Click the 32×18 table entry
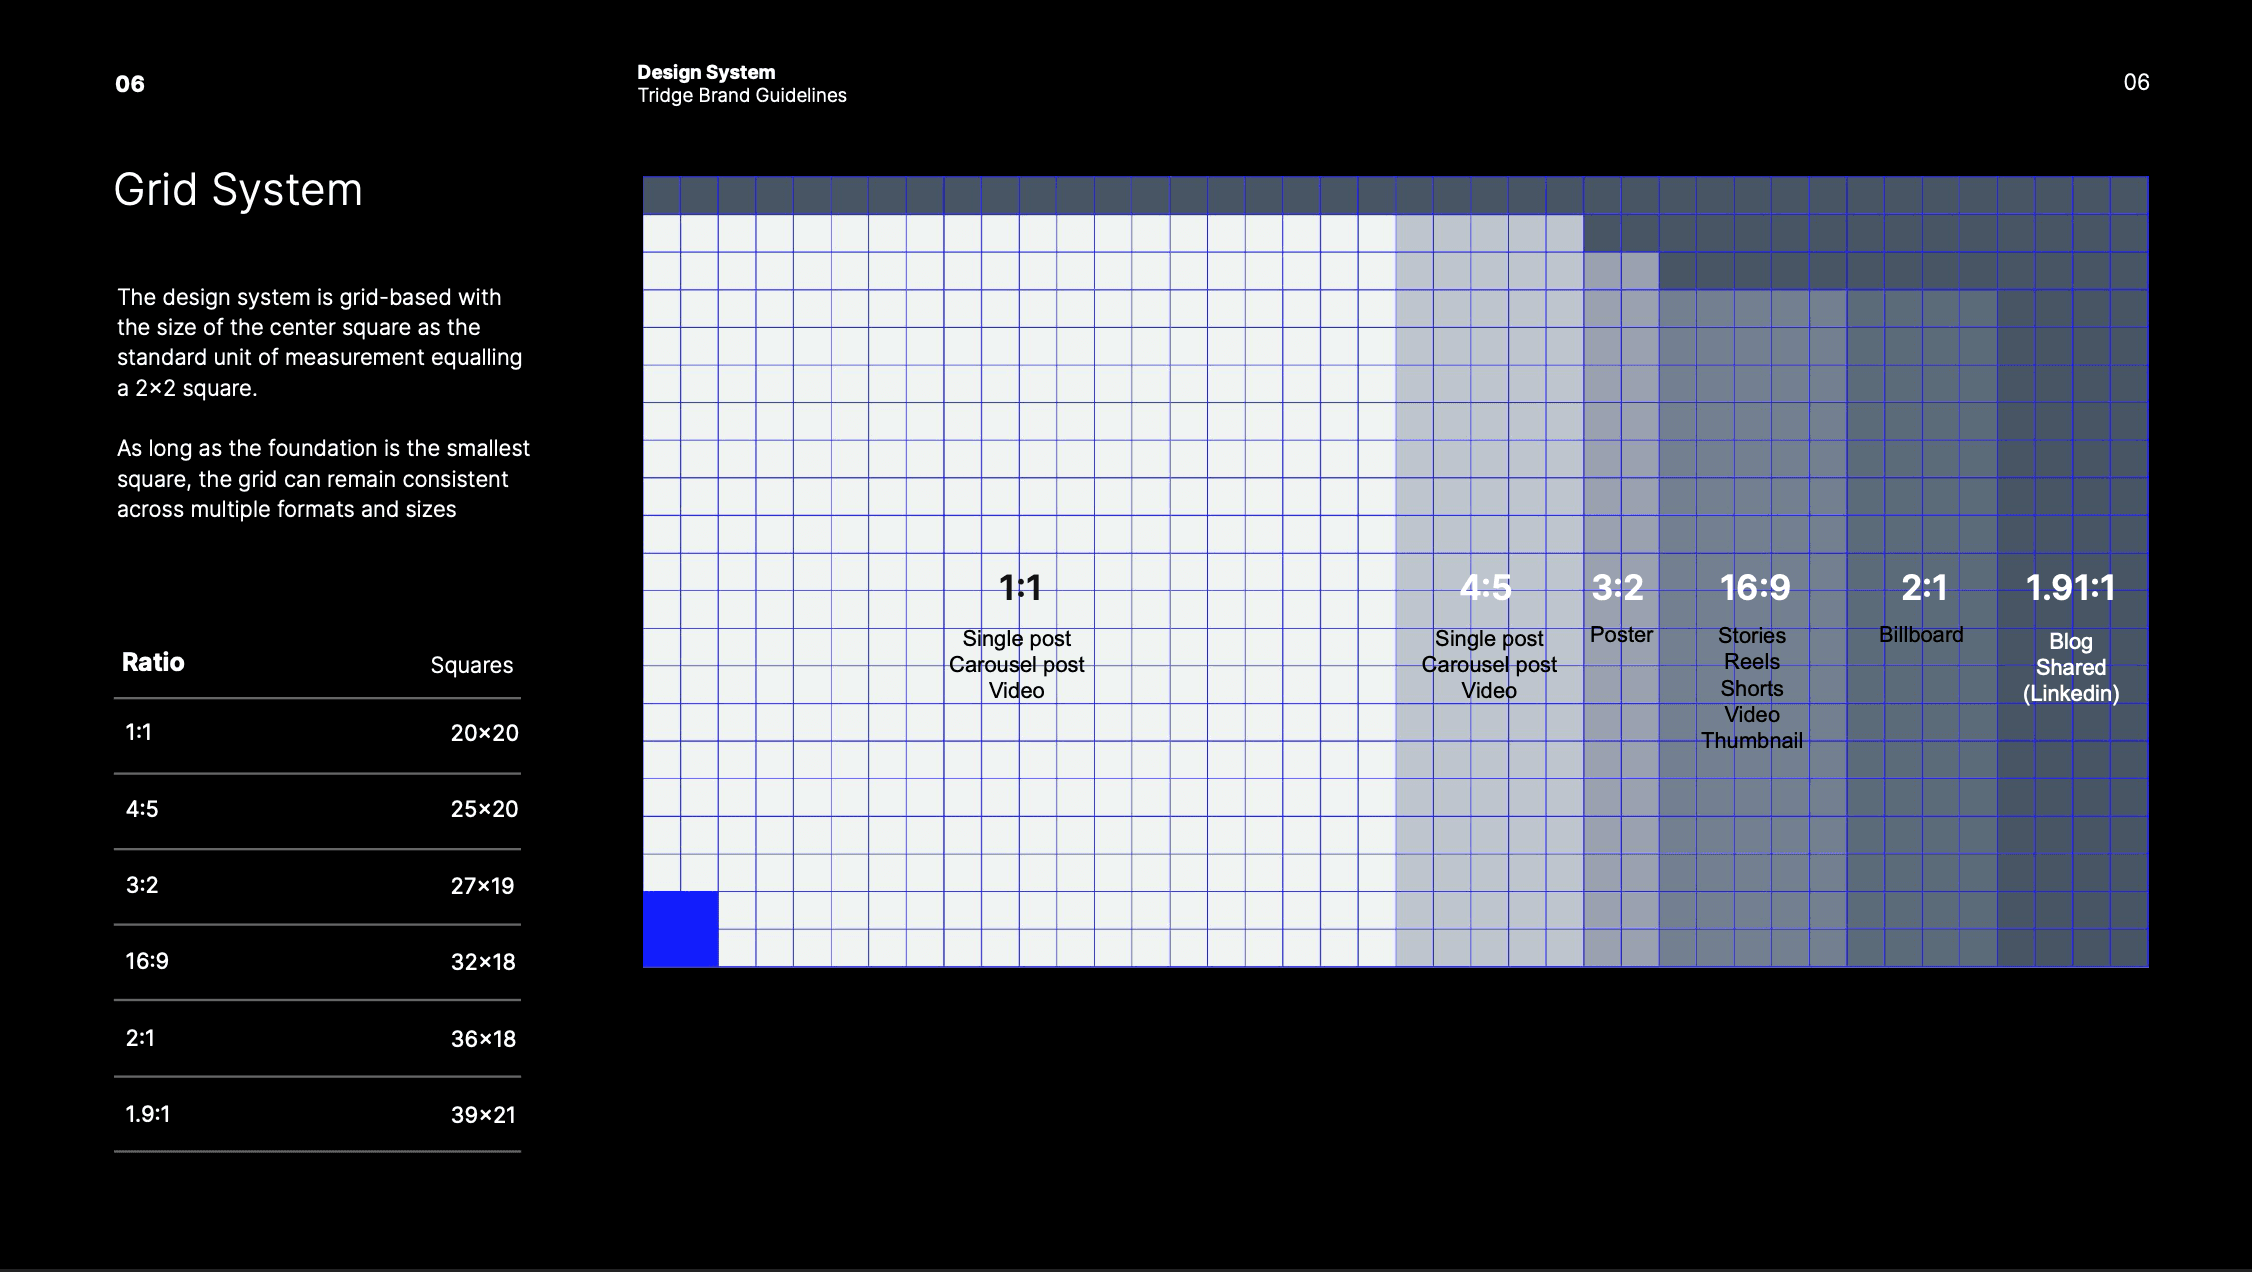This screenshot has height=1272, width=2252. point(483,962)
